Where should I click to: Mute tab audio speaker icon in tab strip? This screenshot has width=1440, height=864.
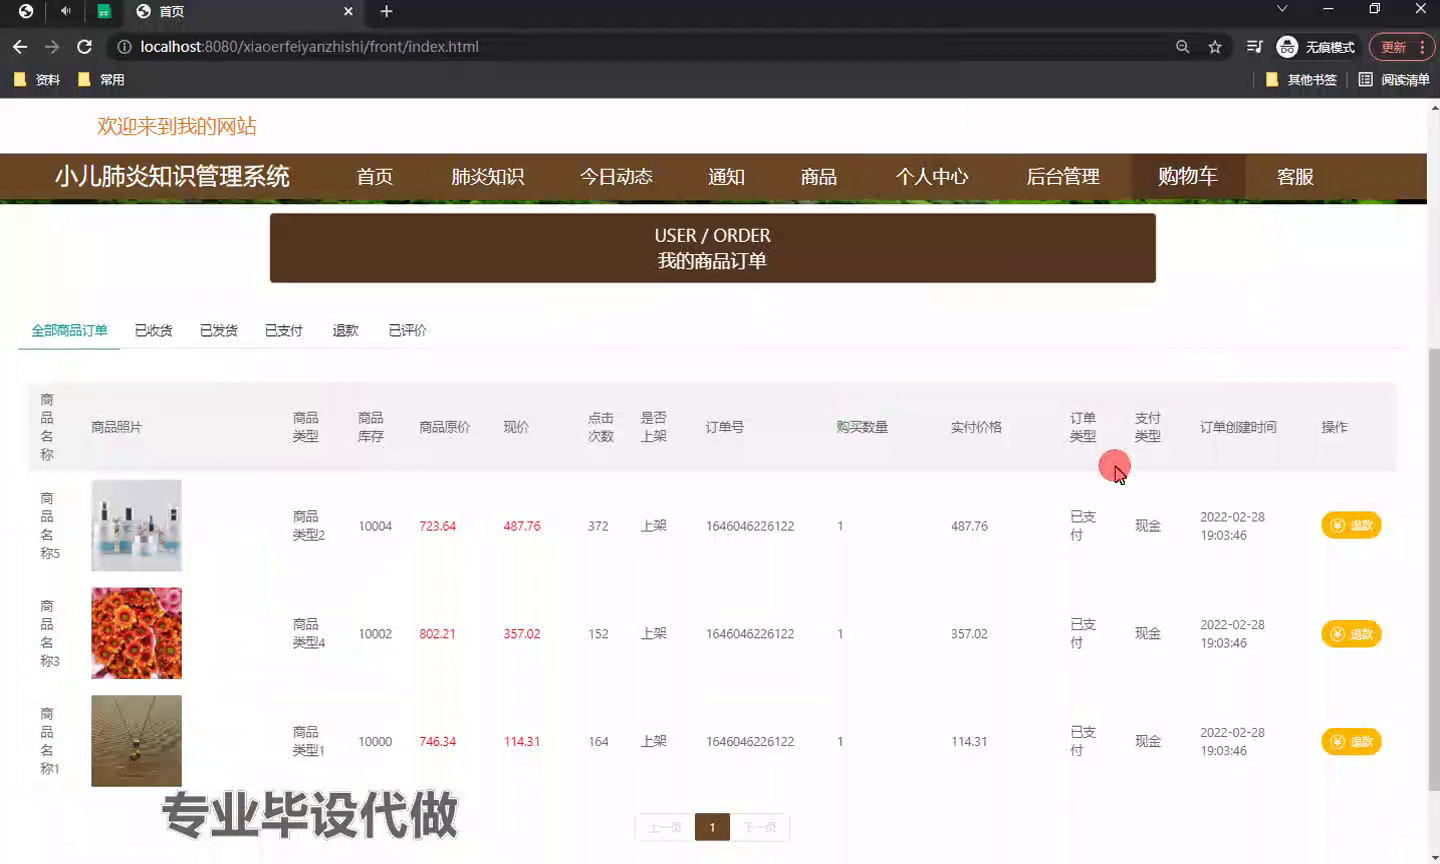click(x=65, y=11)
